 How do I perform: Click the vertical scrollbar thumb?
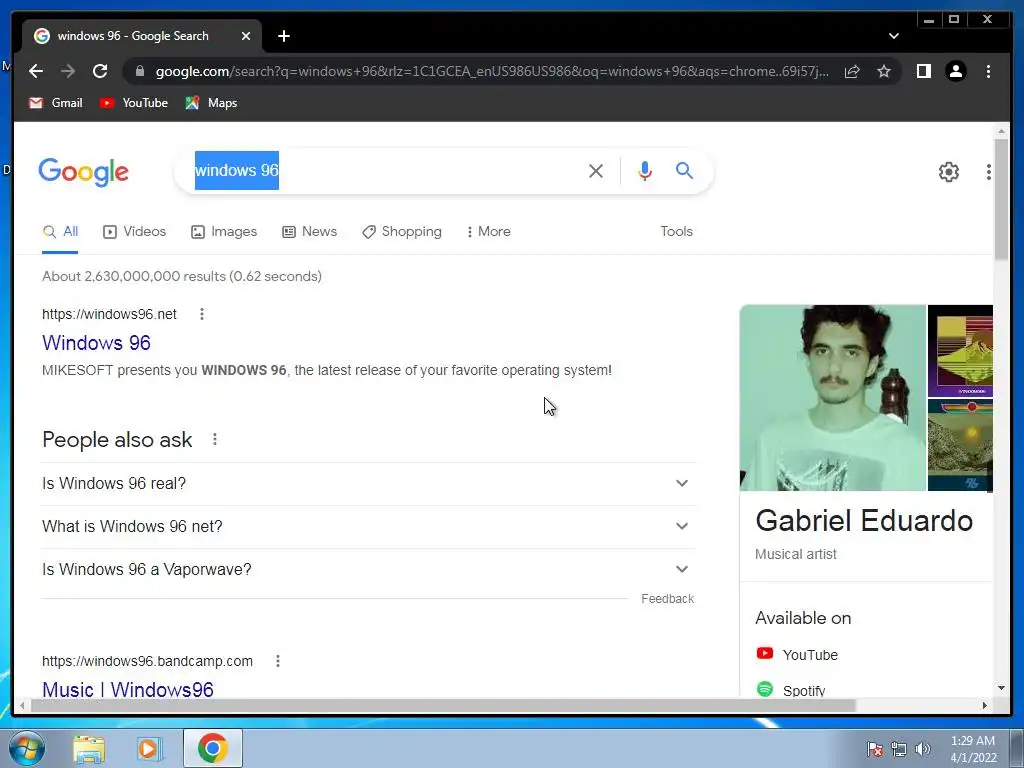point(1001,199)
